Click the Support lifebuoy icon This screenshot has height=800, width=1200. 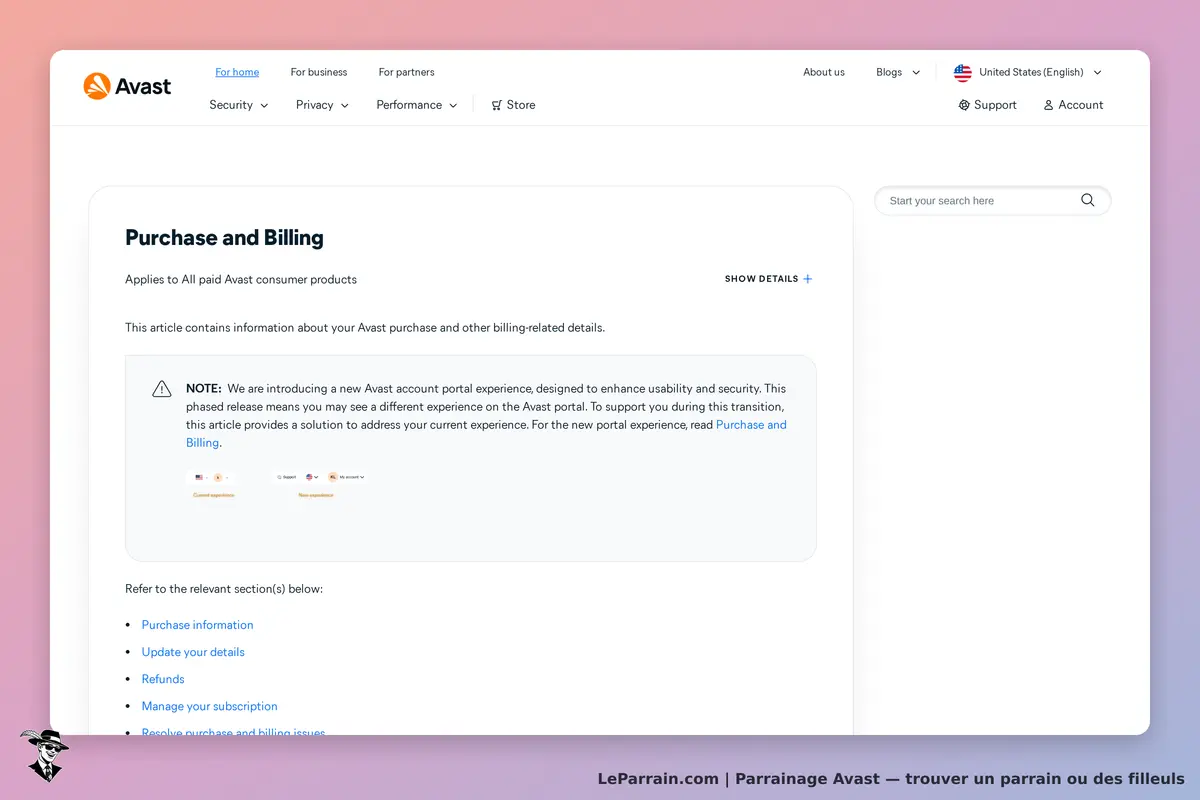pyautogui.click(x=964, y=105)
